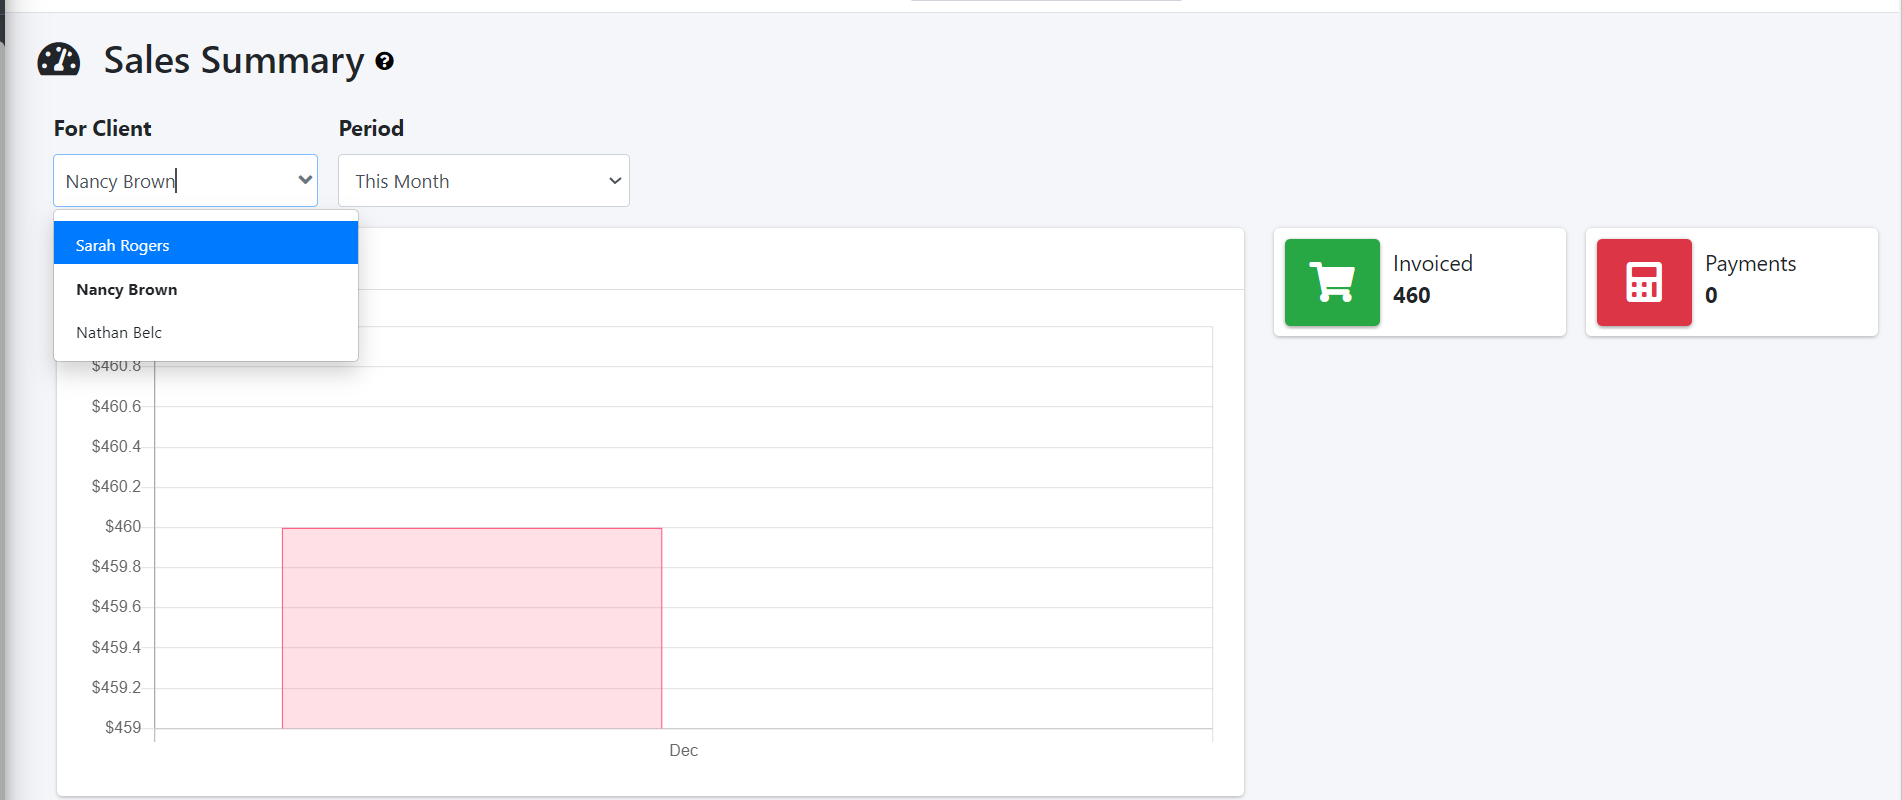Screen dimensions: 1902x800
Task: Click the dashboard speedometer icon
Action: (x=58, y=59)
